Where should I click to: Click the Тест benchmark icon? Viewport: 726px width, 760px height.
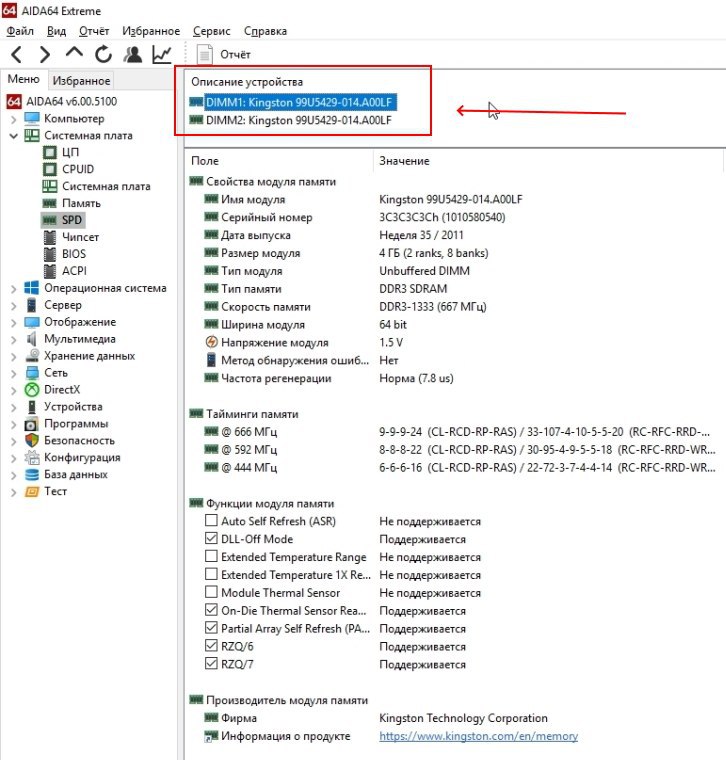pos(32,491)
